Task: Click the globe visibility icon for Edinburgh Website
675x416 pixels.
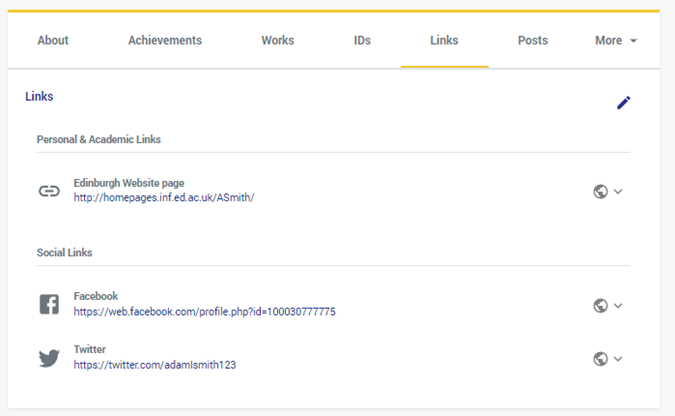Action: pyautogui.click(x=600, y=191)
